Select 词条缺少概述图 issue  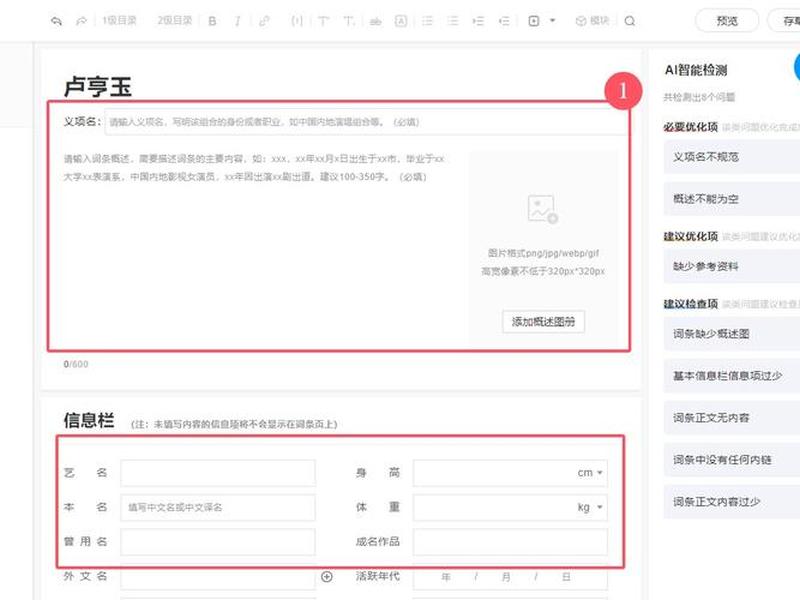pos(732,334)
